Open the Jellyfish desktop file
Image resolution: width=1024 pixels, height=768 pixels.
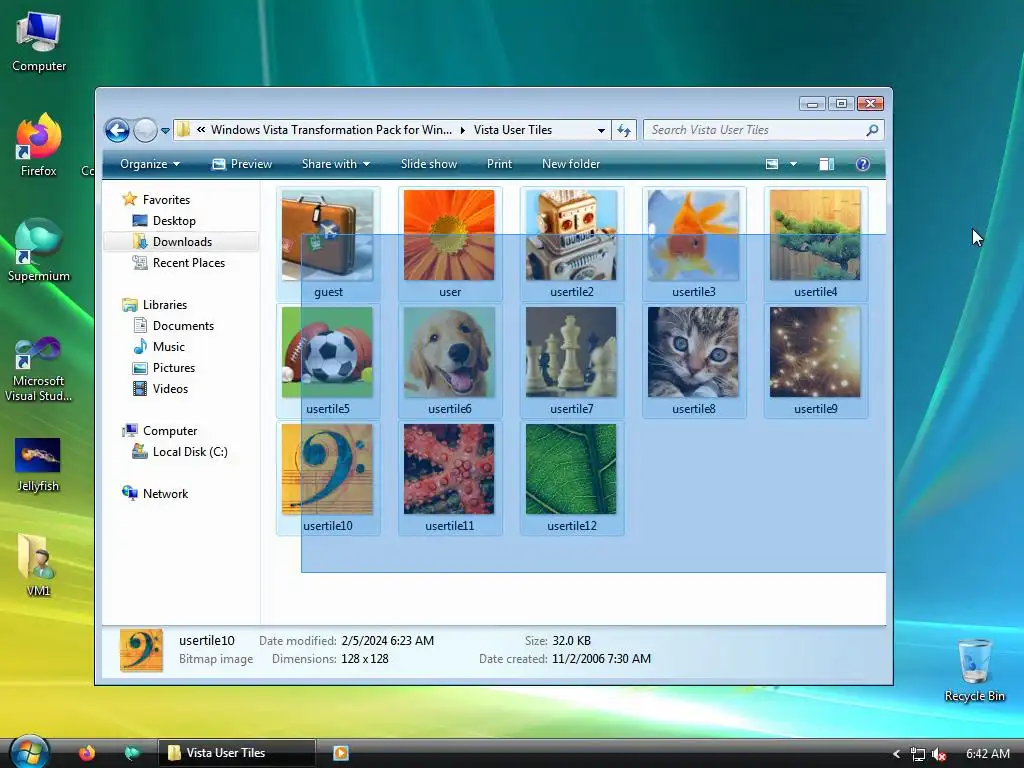click(x=38, y=465)
